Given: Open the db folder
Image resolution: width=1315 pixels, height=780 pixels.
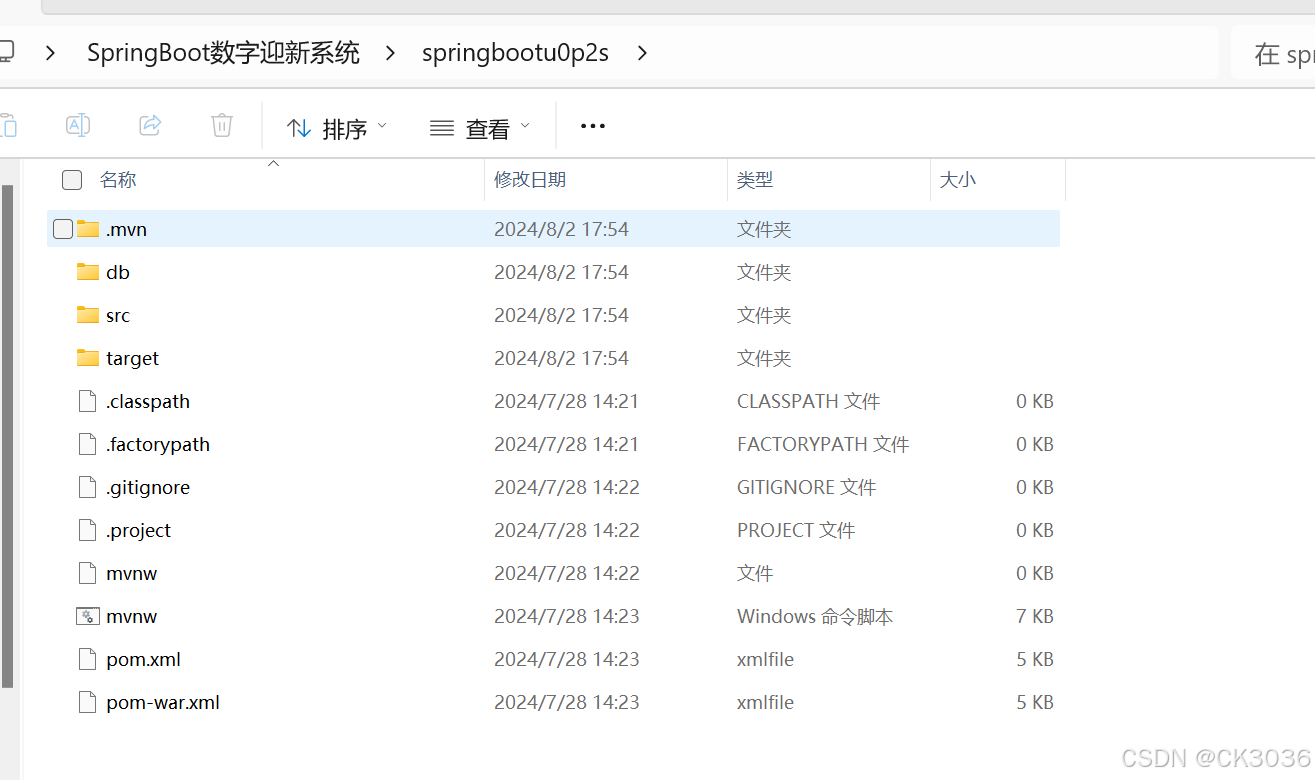Looking at the screenshot, I should point(117,271).
